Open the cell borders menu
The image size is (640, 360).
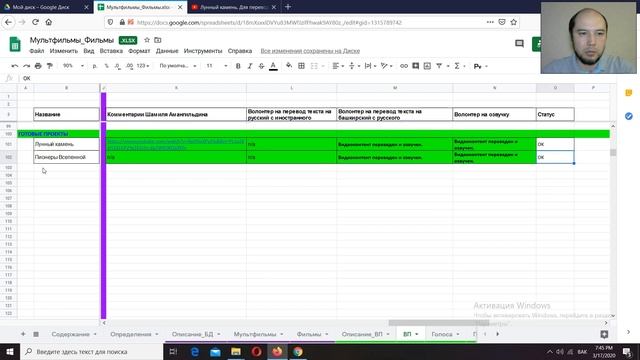coord(301,66)
